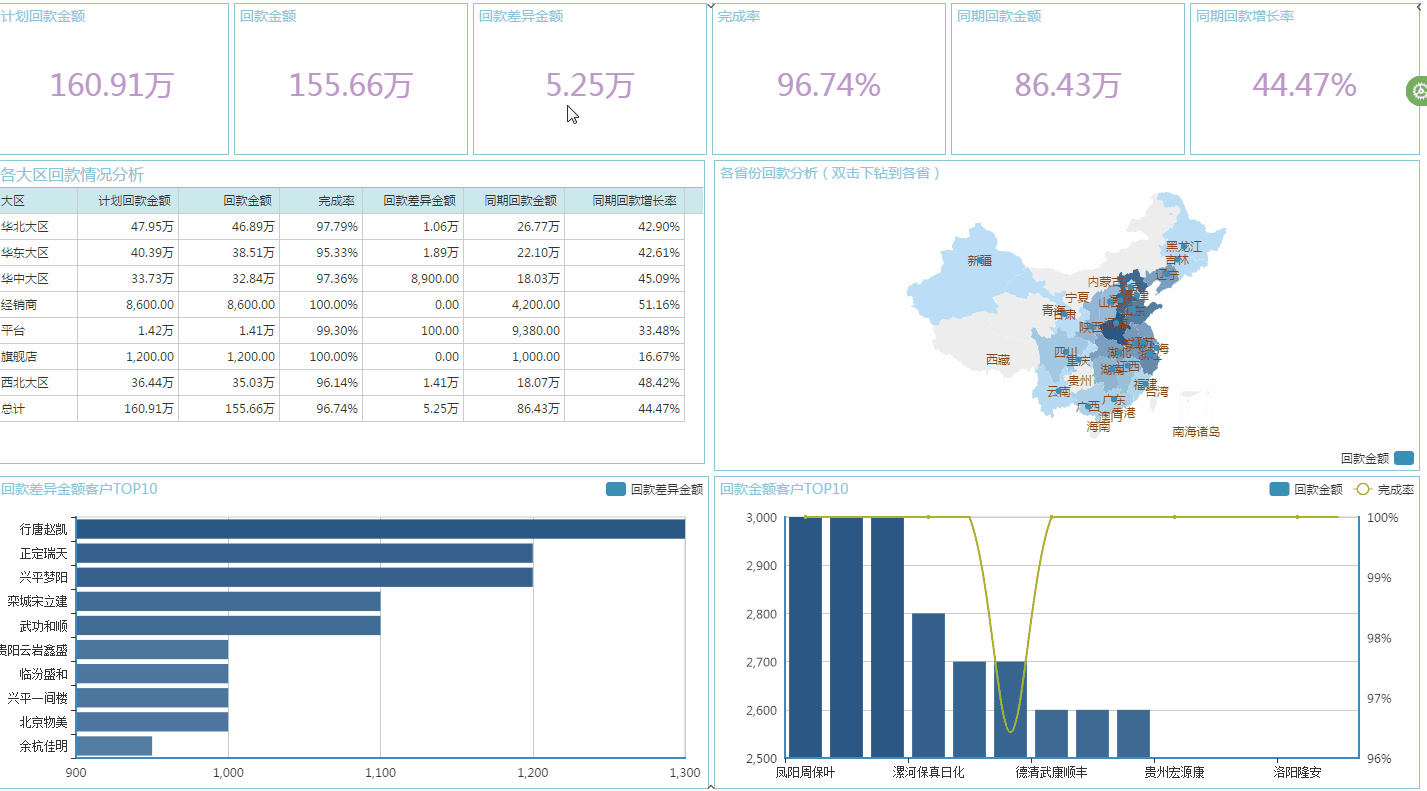The image size is (1427, 791).
Task: Toggle the 回款差异金额 legend series
Action: (616, 490)
